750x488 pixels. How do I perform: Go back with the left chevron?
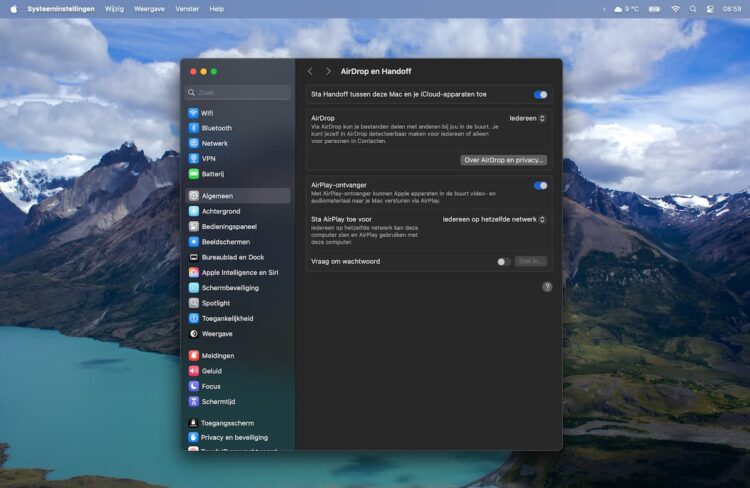(310, 71)
